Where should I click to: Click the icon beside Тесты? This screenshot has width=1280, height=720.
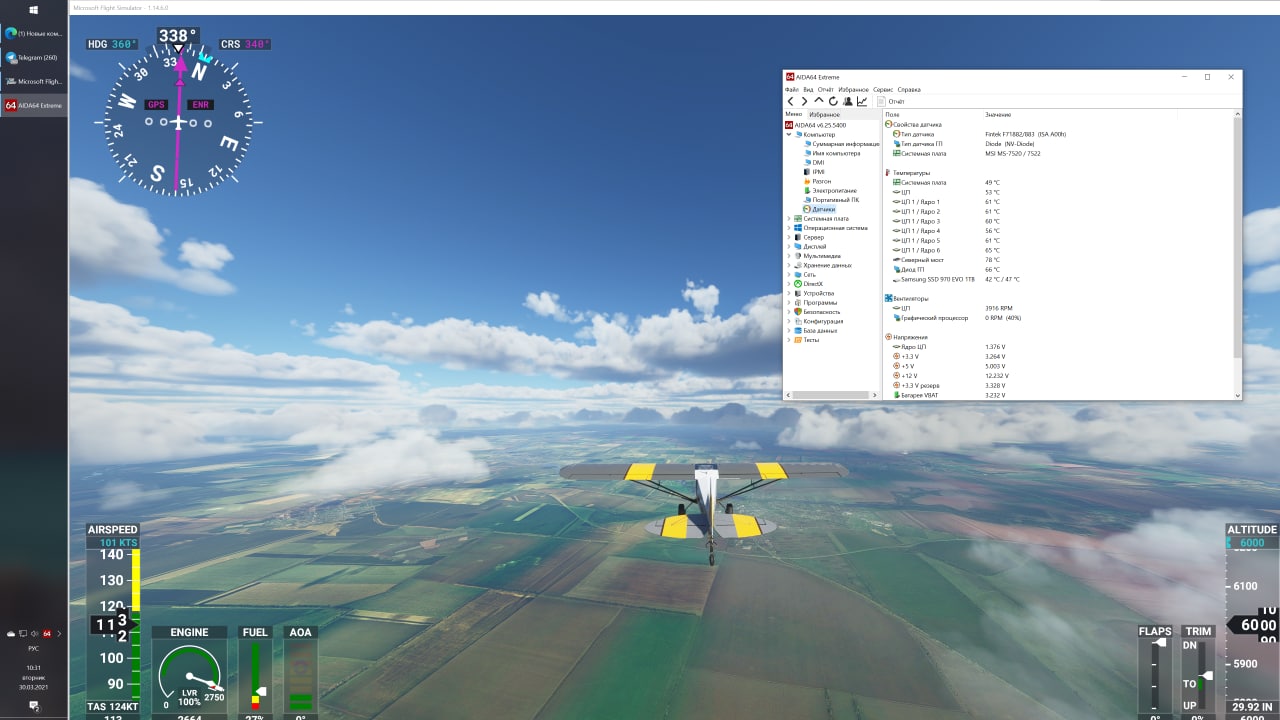click(x=798, y=339)
